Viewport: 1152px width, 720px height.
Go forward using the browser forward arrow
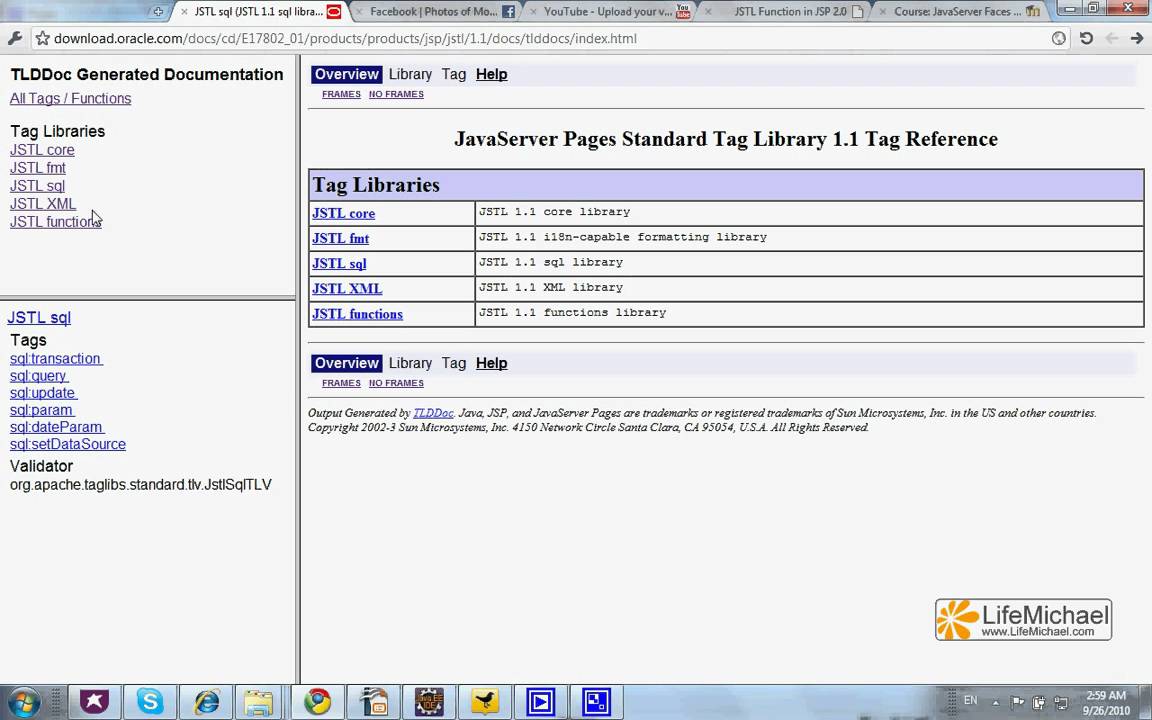[x=1137, y=38]
